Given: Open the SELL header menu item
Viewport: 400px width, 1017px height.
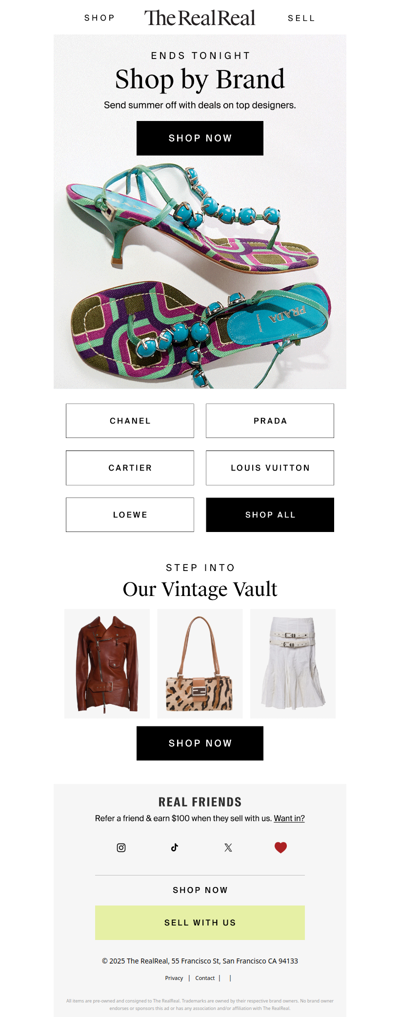Looking at the screenshot, I should pos(301,18).
